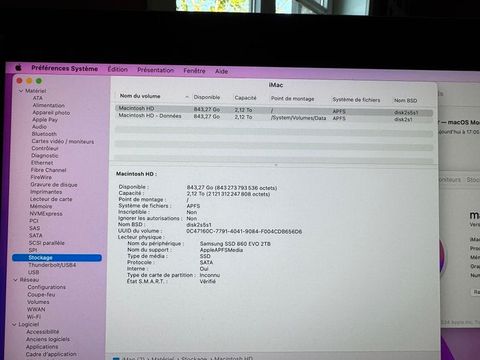The height and width of the screenshot is (360, 480).
Task: Select Cartes vidéo / moniteurs item
Action: coord(63,141)
